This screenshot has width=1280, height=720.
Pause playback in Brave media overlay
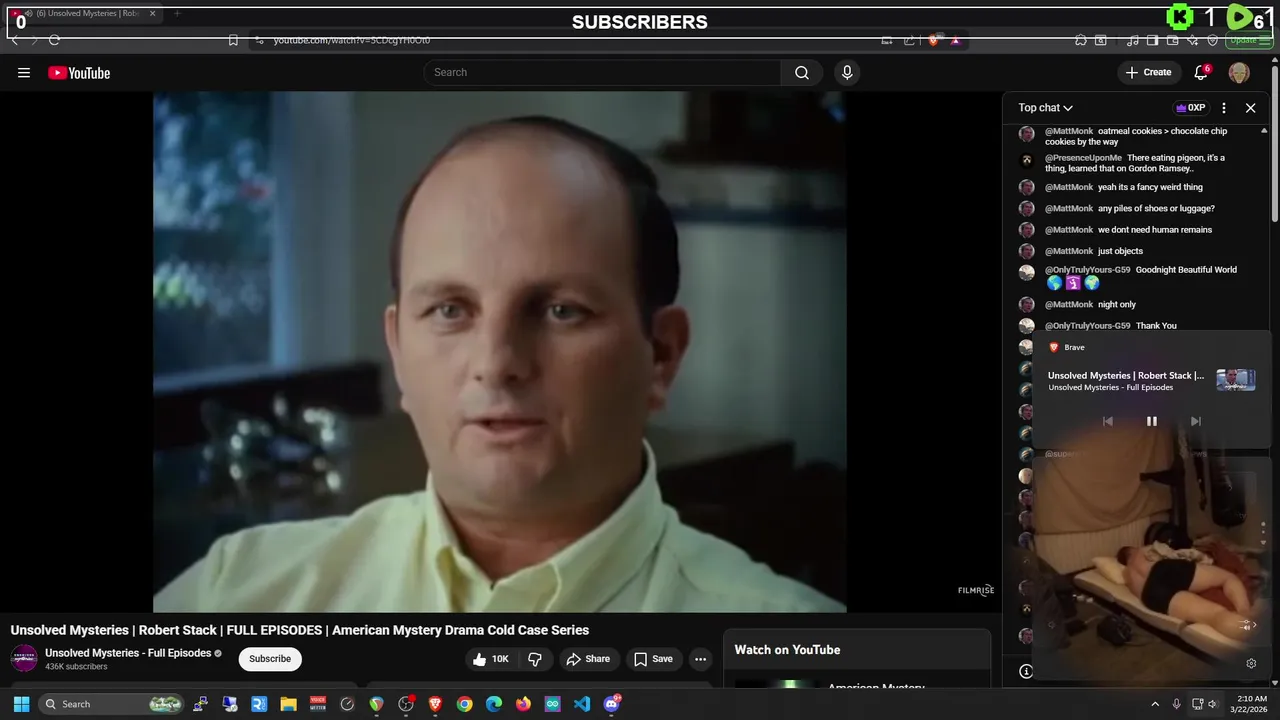(1151, 421)
